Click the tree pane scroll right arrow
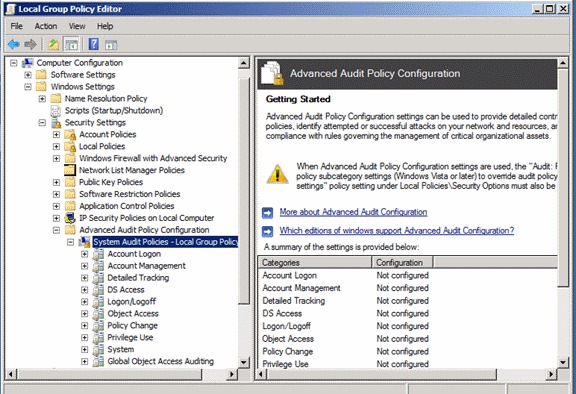 pyautogui.click(x=231, y=374)
